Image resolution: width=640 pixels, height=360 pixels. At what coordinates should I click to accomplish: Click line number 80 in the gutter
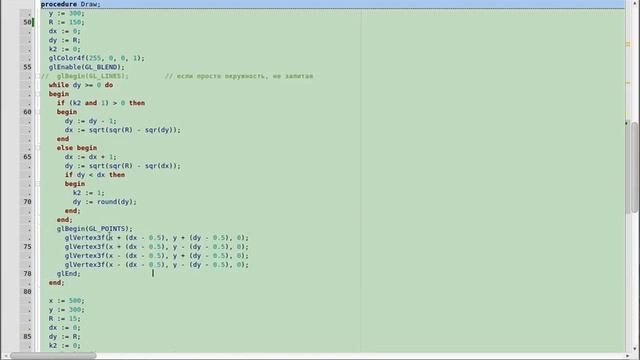pos(27,291)
